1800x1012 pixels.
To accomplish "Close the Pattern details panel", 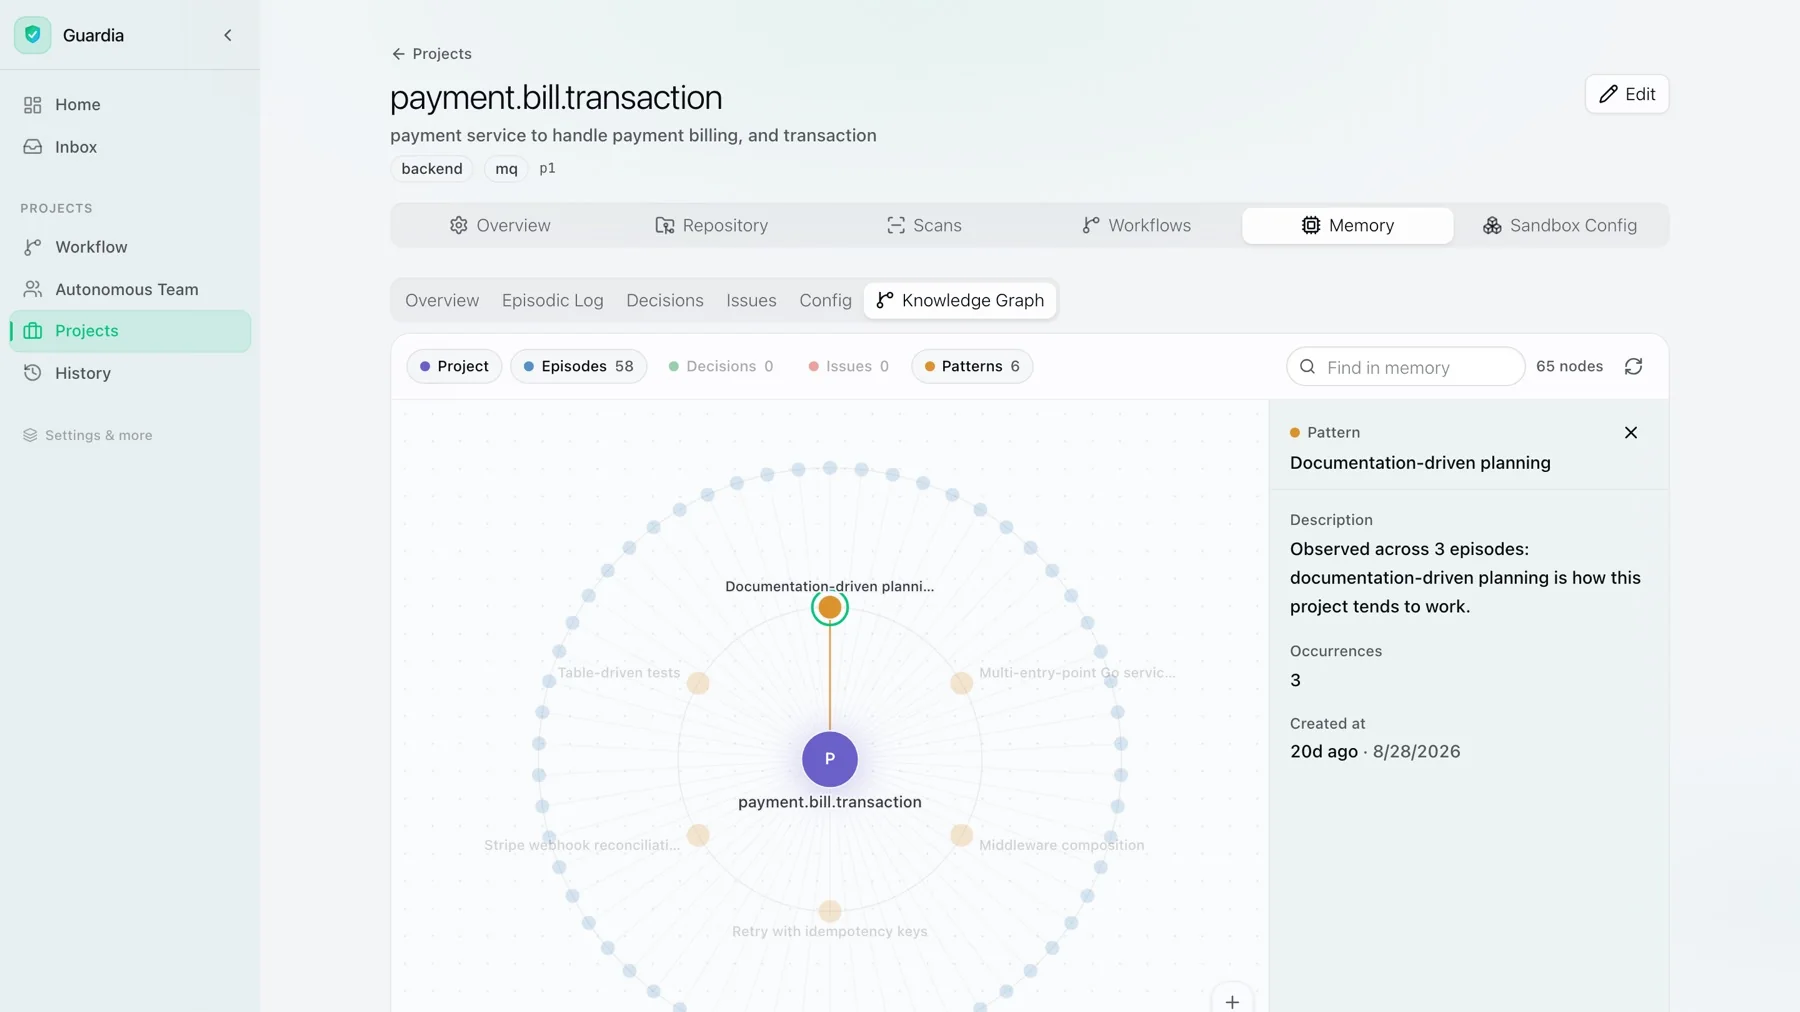I will [1630, 433].
